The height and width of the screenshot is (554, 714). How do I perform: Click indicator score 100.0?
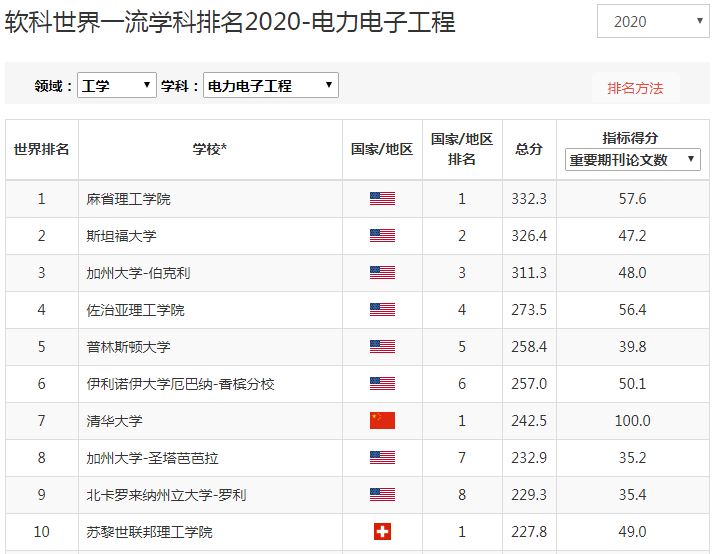point(632,421)
